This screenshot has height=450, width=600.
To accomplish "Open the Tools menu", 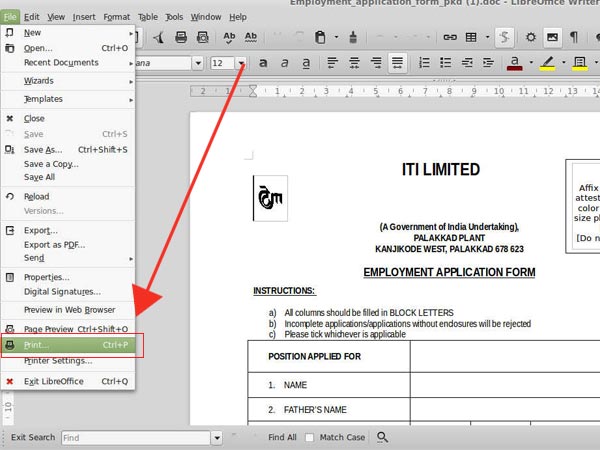I will point(174,17).
